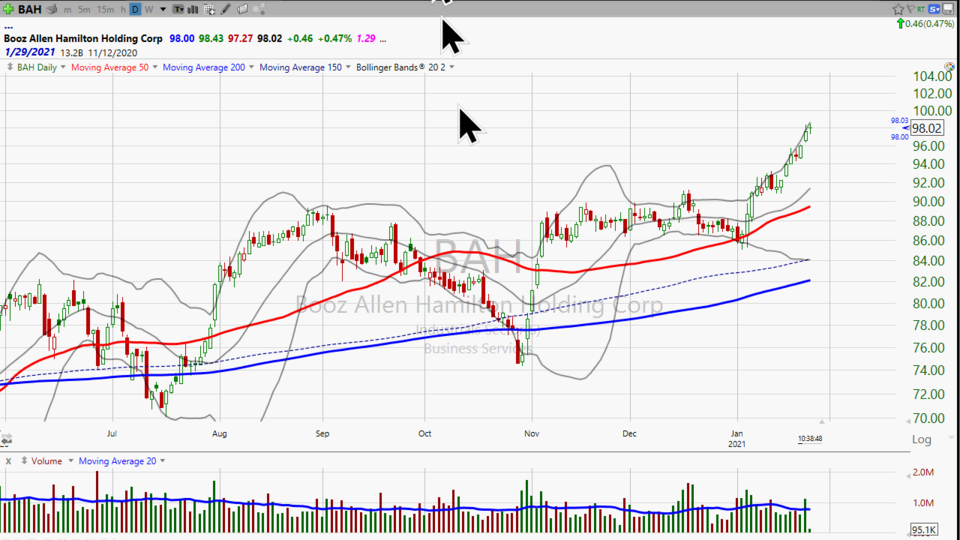960x540 pixels.
Task: Toggle the RT real-time indicator
Action: (921, 9)
